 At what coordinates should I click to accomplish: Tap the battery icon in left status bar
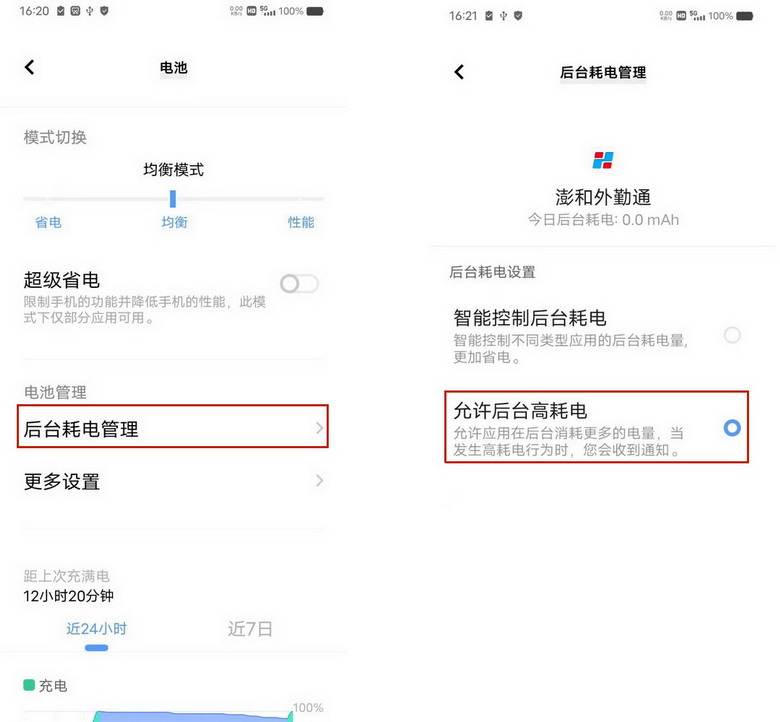coord(315,11)
